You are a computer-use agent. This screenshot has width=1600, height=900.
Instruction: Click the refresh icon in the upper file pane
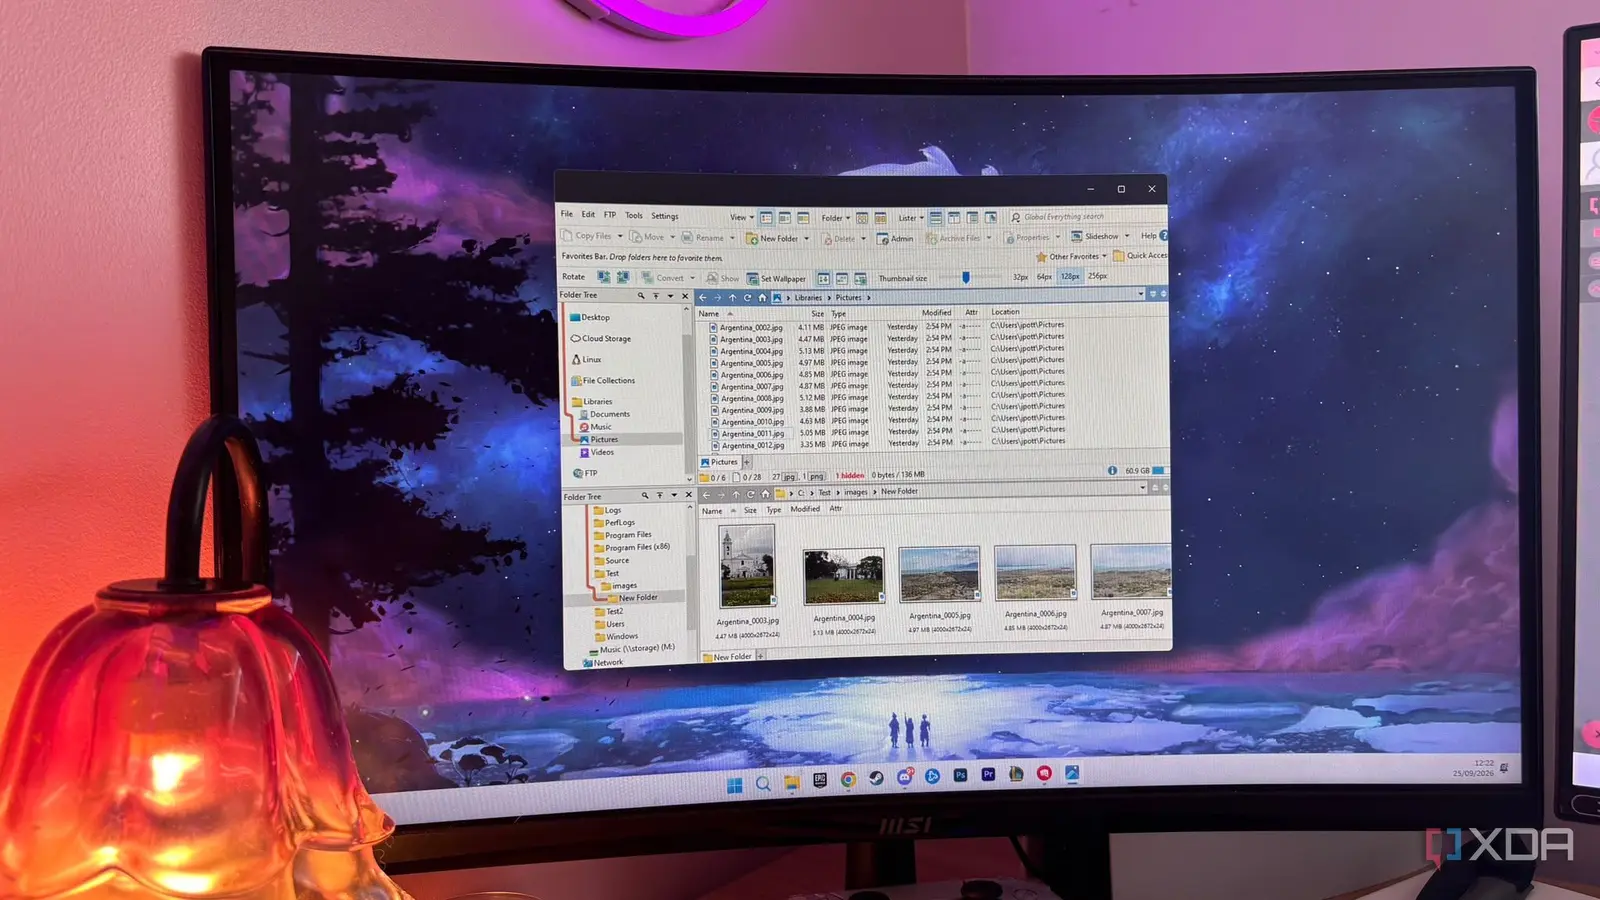(747, 297)
